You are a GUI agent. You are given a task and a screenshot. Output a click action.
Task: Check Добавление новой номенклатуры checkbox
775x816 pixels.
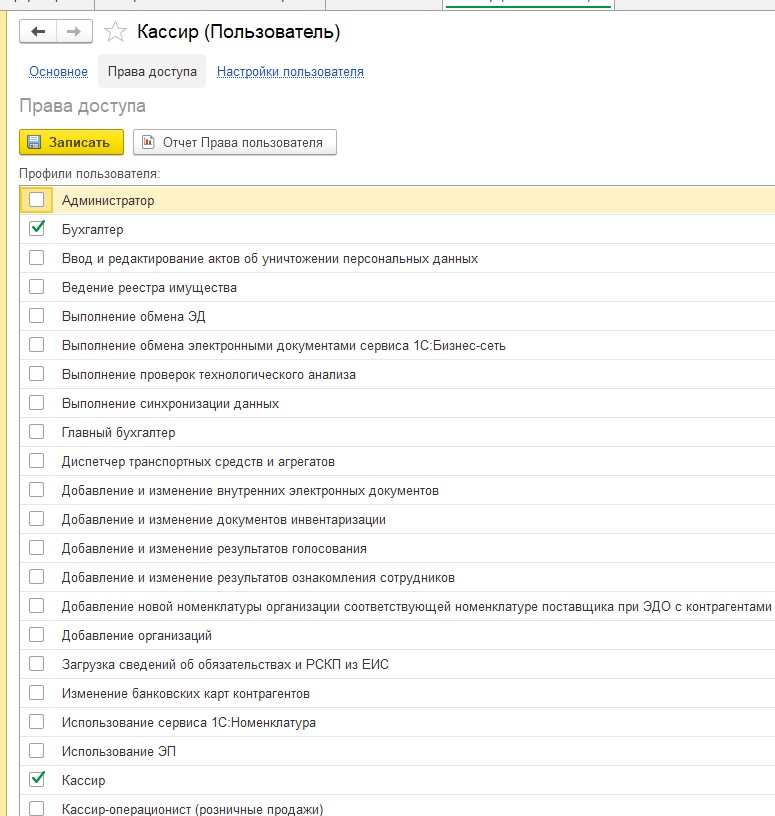(36, 606)
